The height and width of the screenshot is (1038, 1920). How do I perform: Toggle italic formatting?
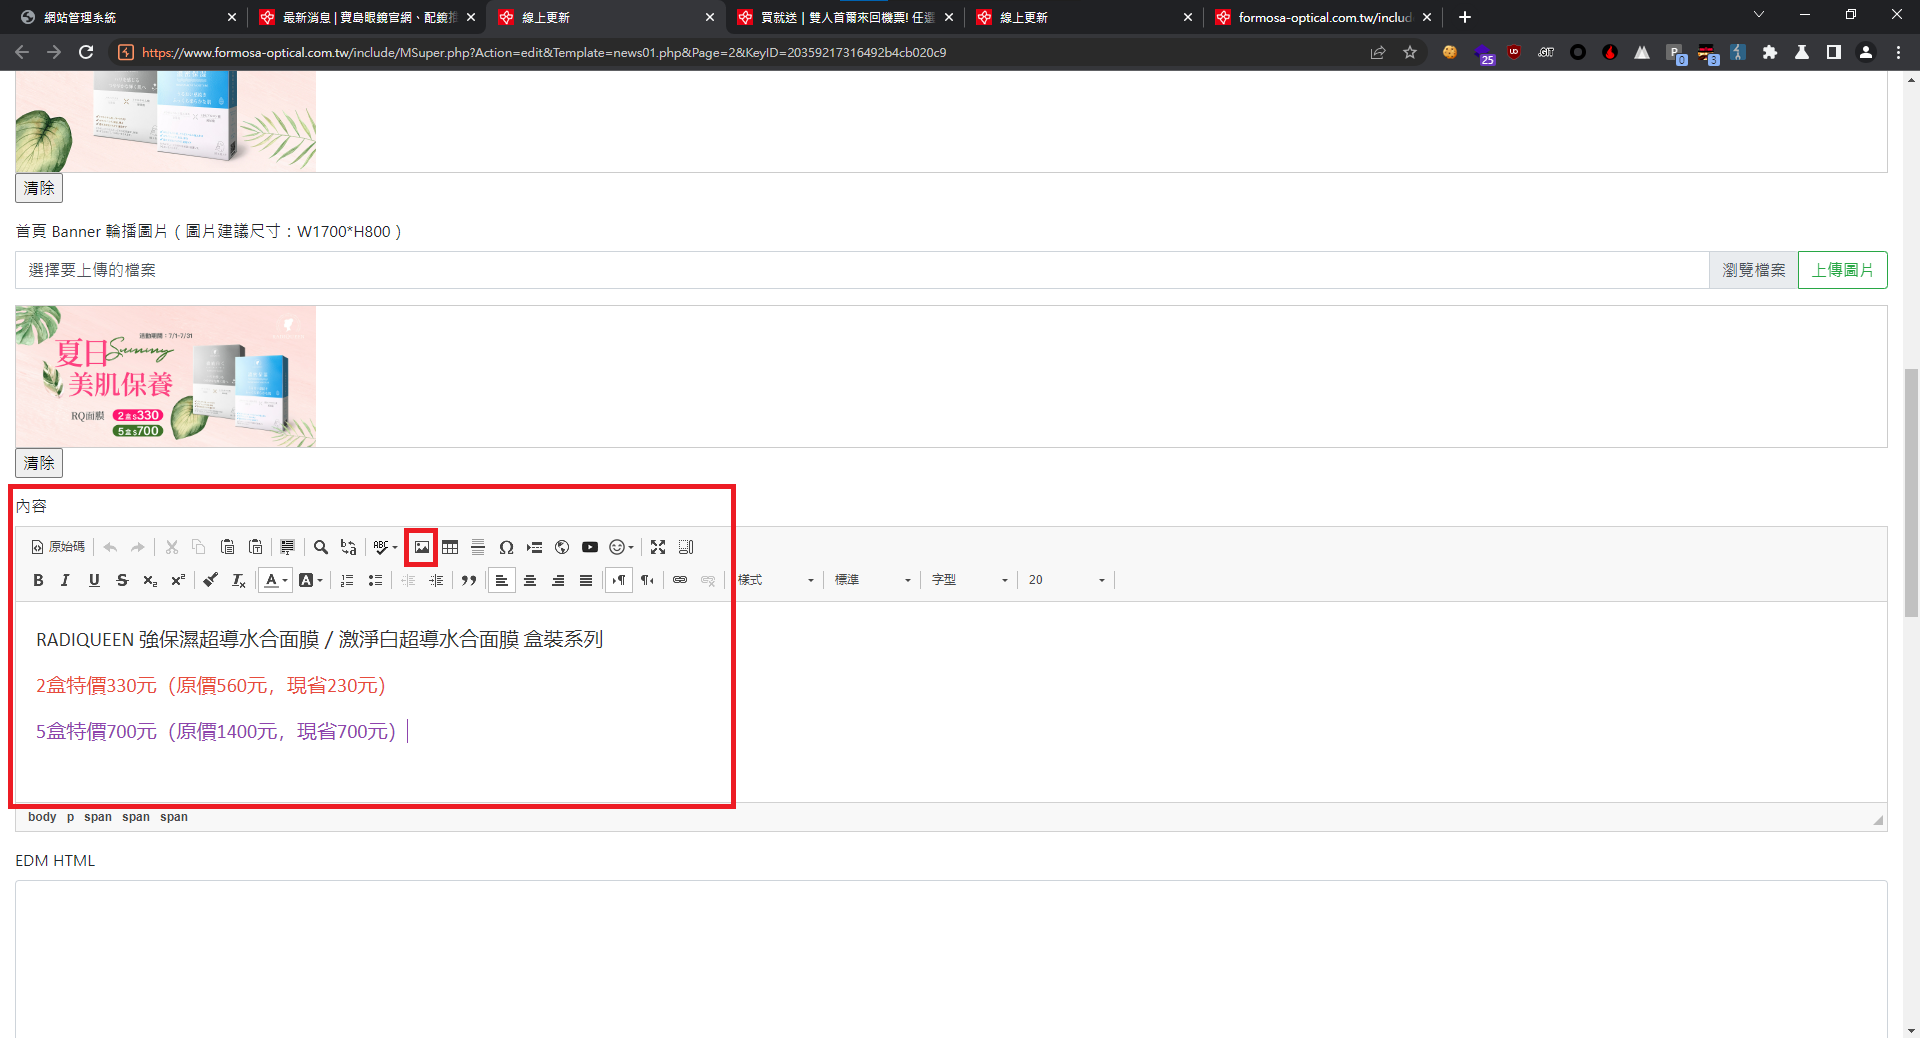click(x=66, y=580)
